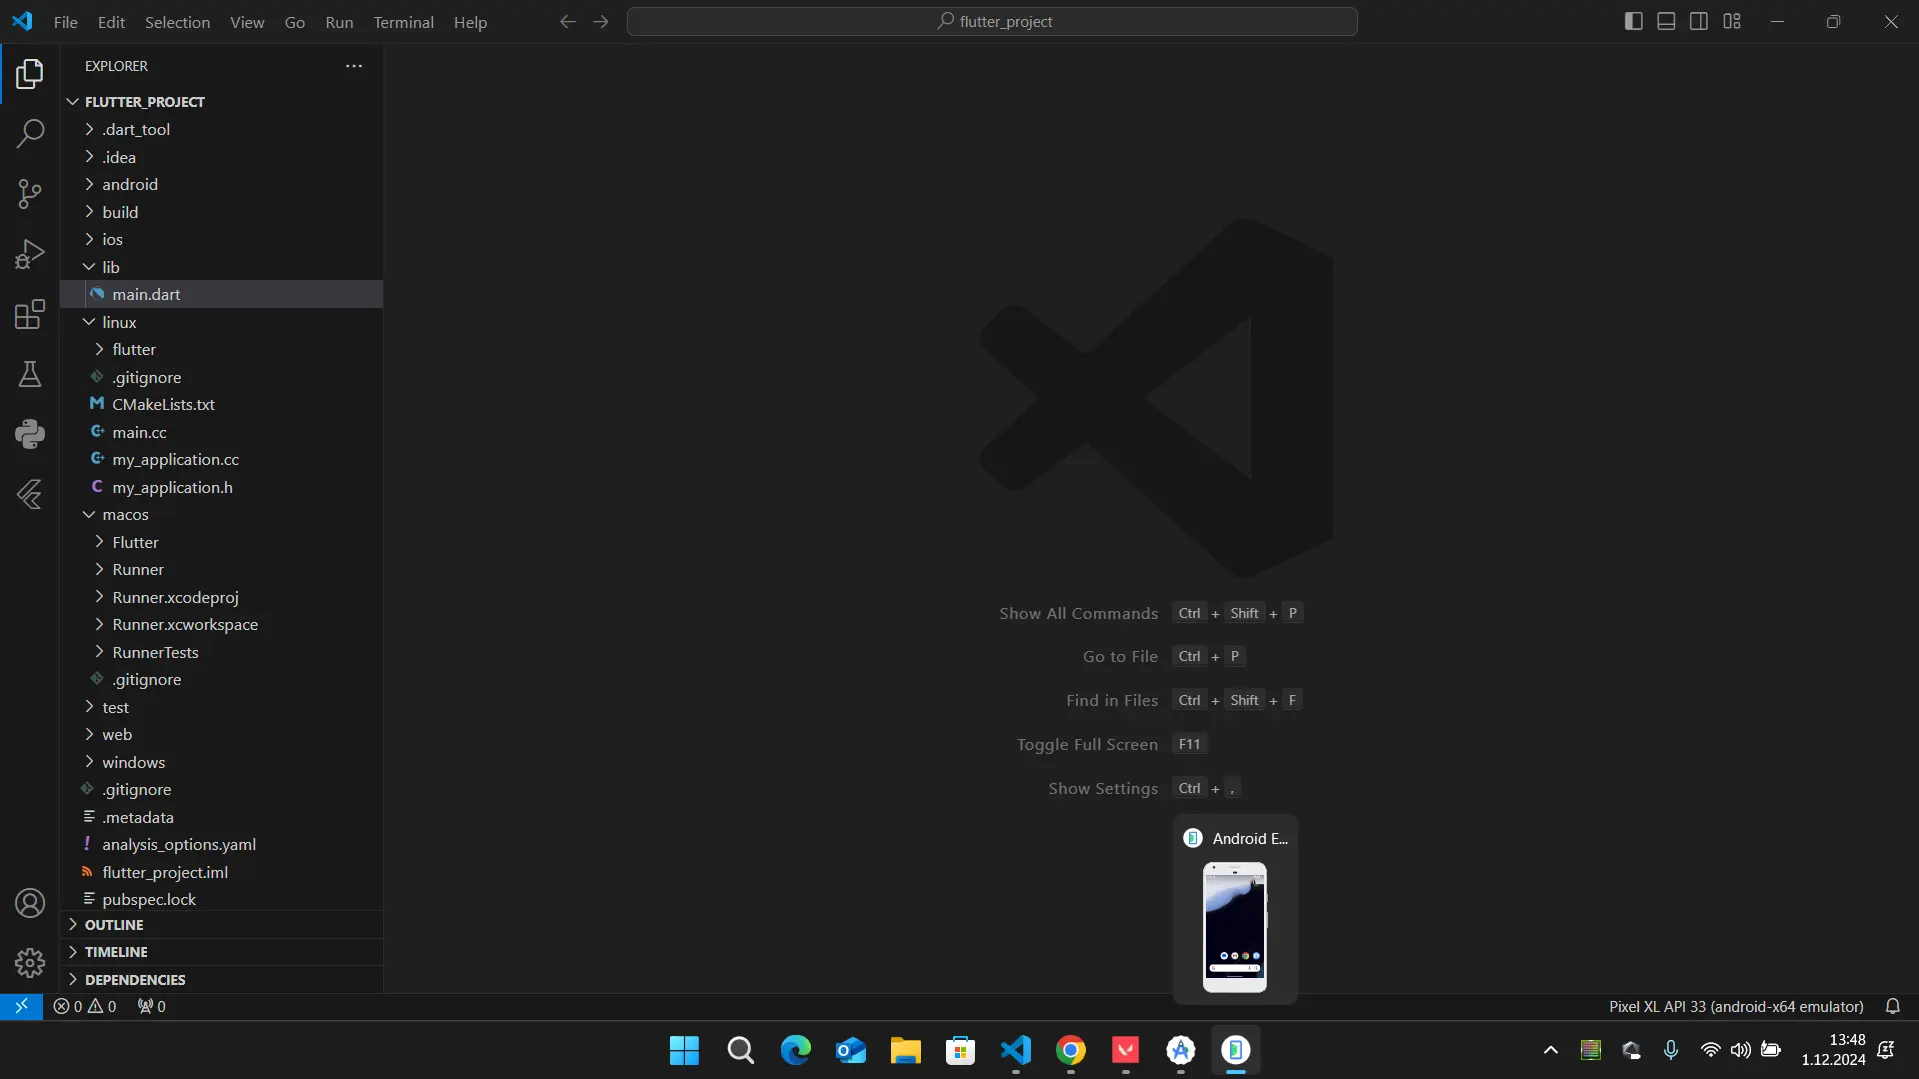Open the Flutter activity bar view

pos(30,494)
